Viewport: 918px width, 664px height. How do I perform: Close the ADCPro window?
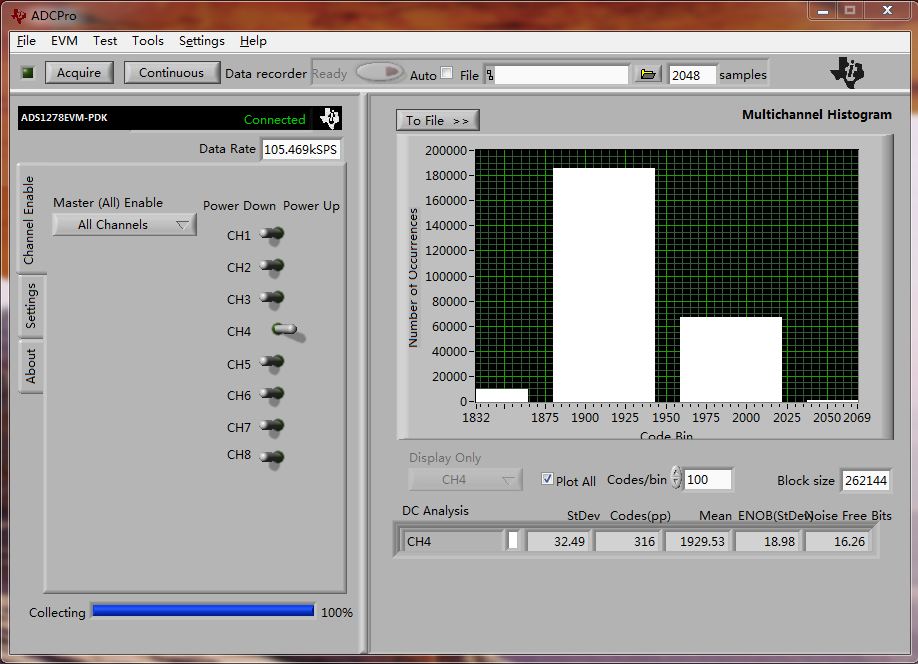[x=887, y=11]
